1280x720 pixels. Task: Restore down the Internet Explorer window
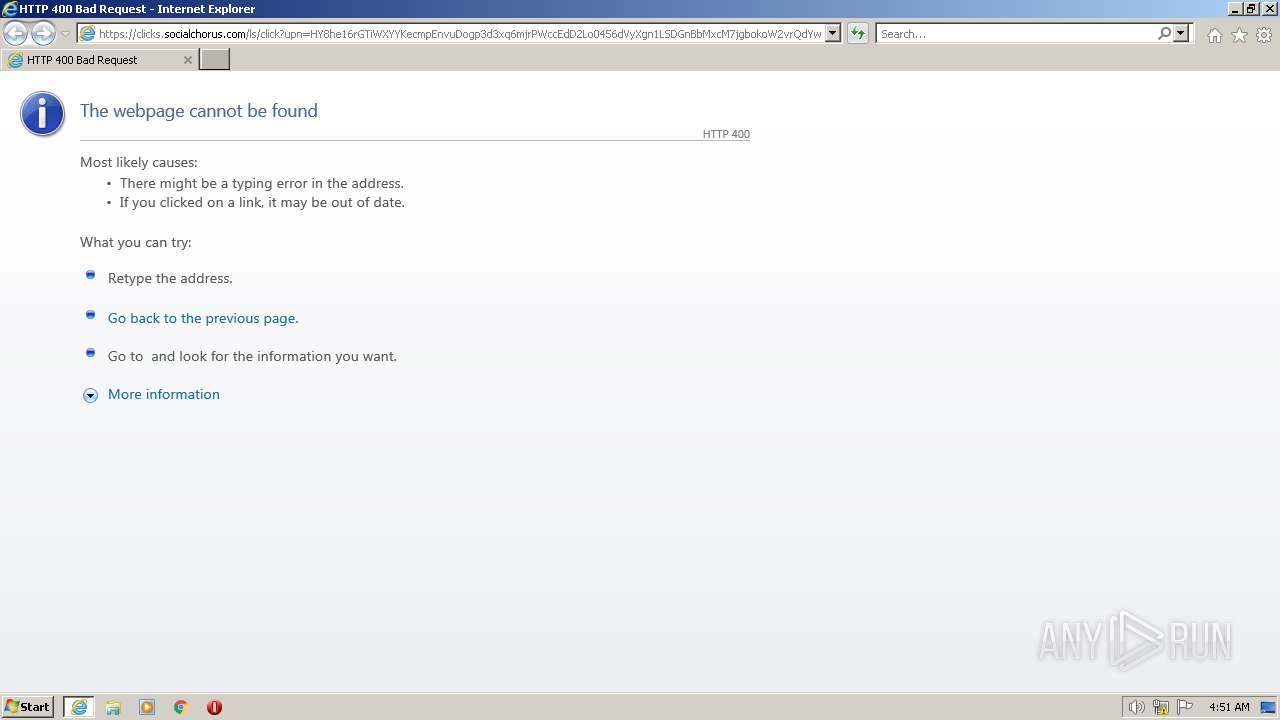pos(1250,9)
